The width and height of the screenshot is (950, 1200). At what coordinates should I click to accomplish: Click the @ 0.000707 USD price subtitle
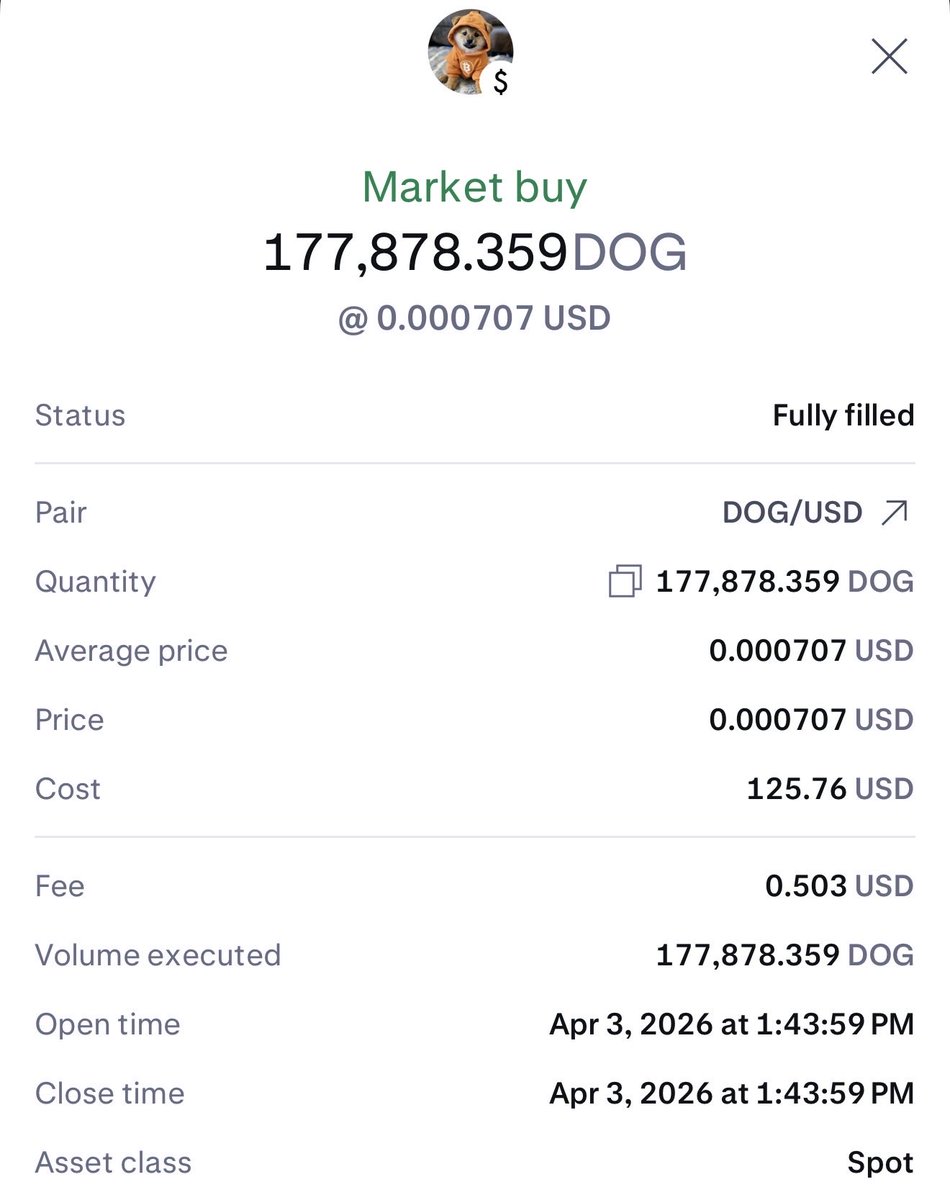coord(474,319)
